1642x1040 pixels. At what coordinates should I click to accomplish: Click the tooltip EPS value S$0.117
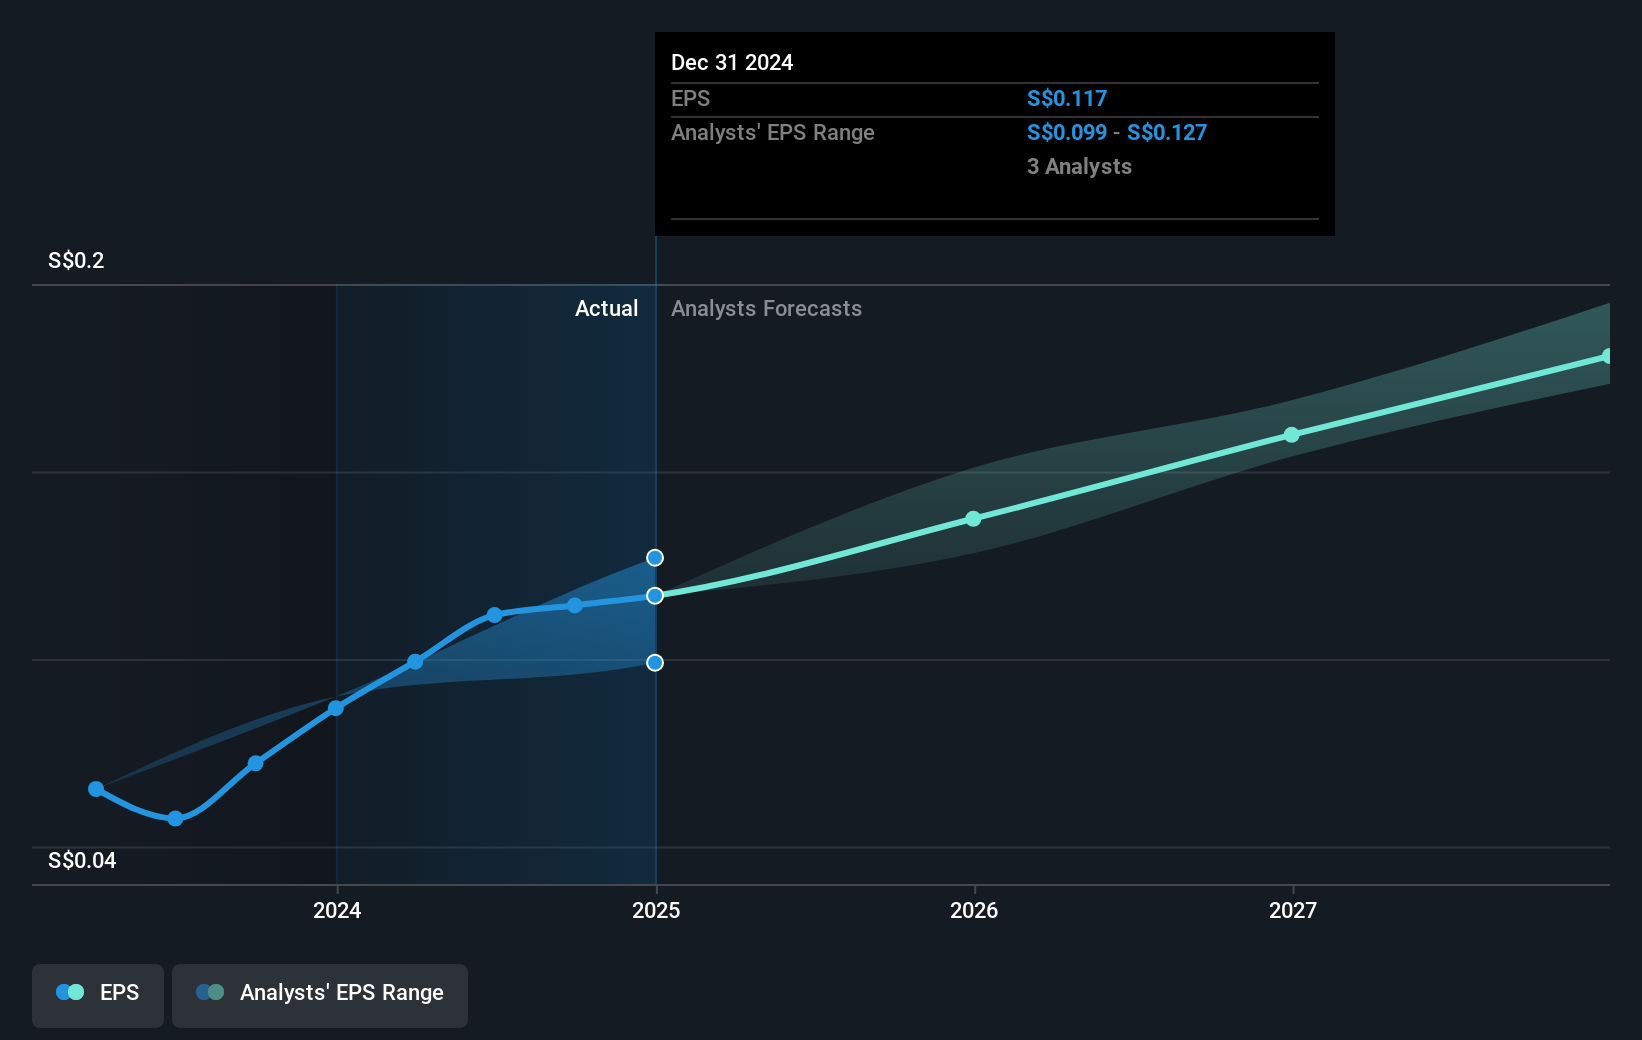tap(1067, 99)
